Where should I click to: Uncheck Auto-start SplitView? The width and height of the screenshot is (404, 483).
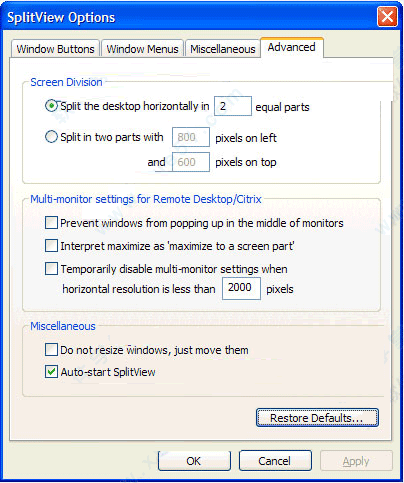(x=51, y=372)
